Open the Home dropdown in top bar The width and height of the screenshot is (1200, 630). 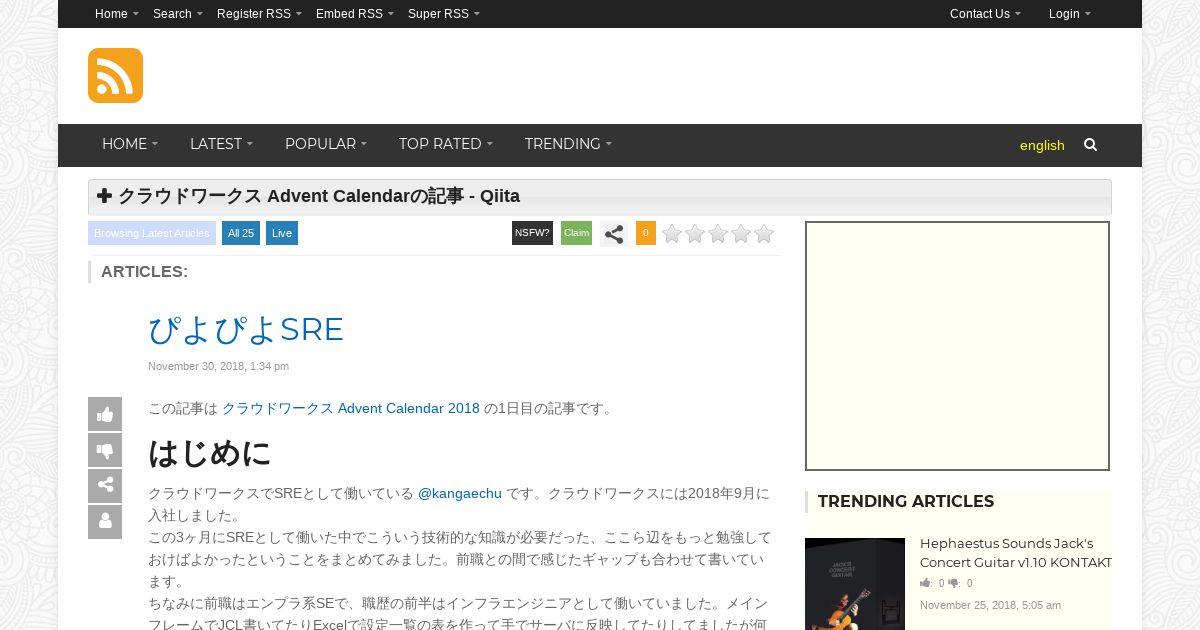[116, 14]
